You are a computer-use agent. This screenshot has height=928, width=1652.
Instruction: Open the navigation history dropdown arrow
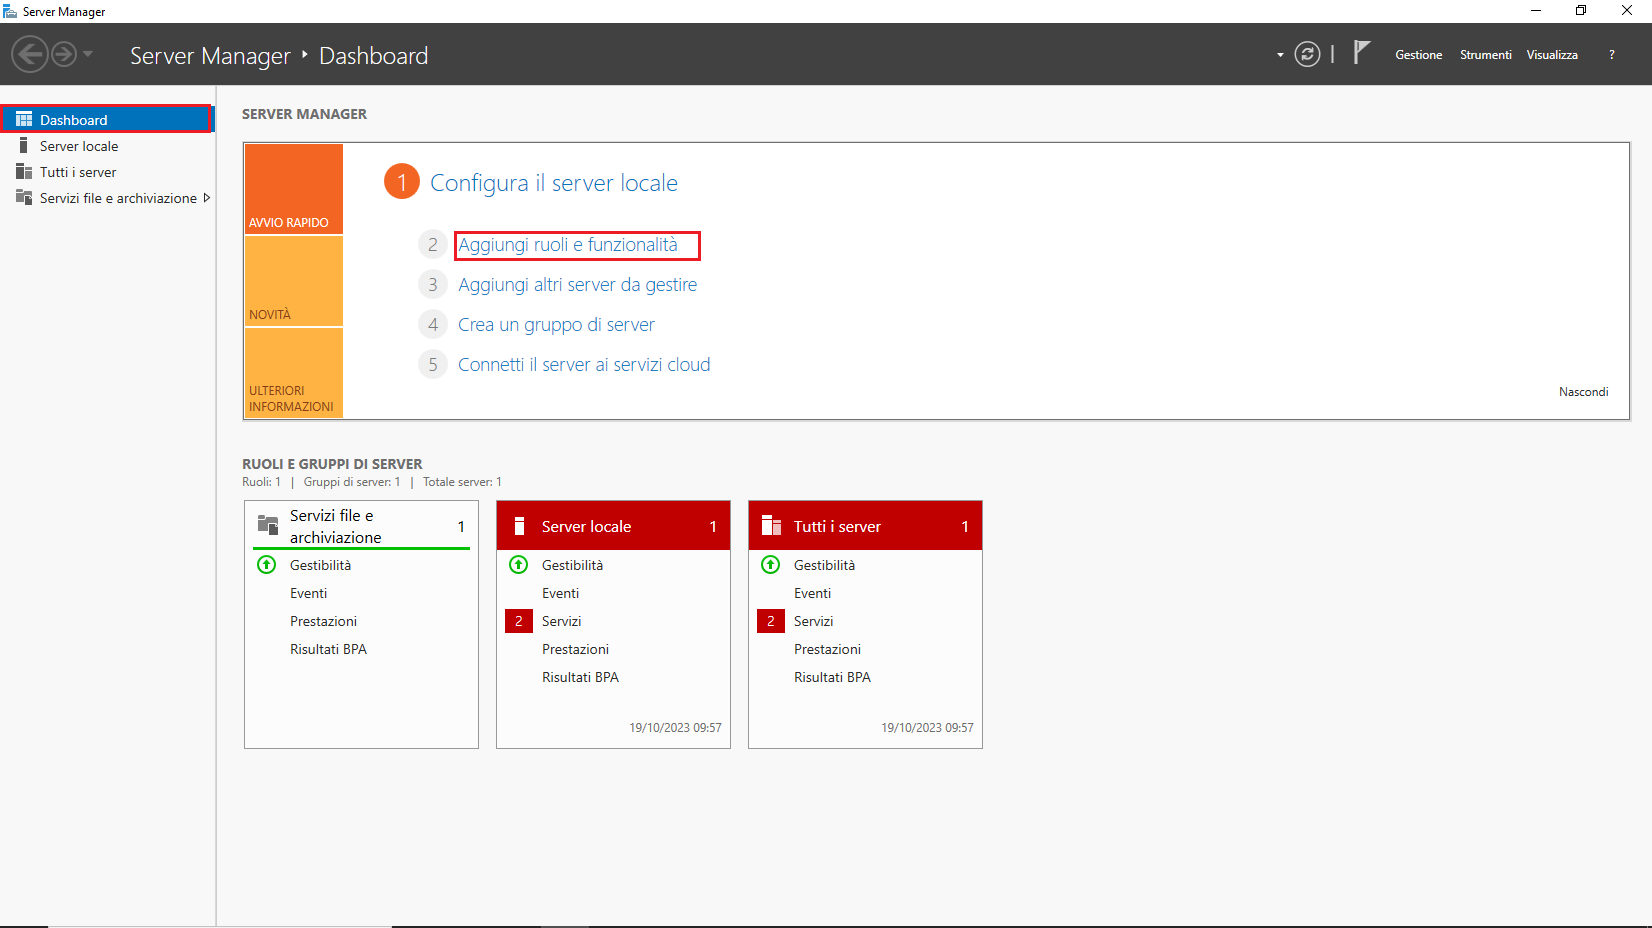point(88,54)
